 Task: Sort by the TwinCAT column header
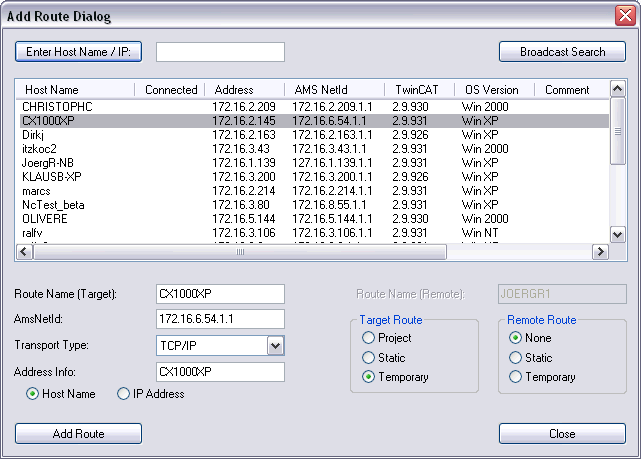(x=419, y=90)
